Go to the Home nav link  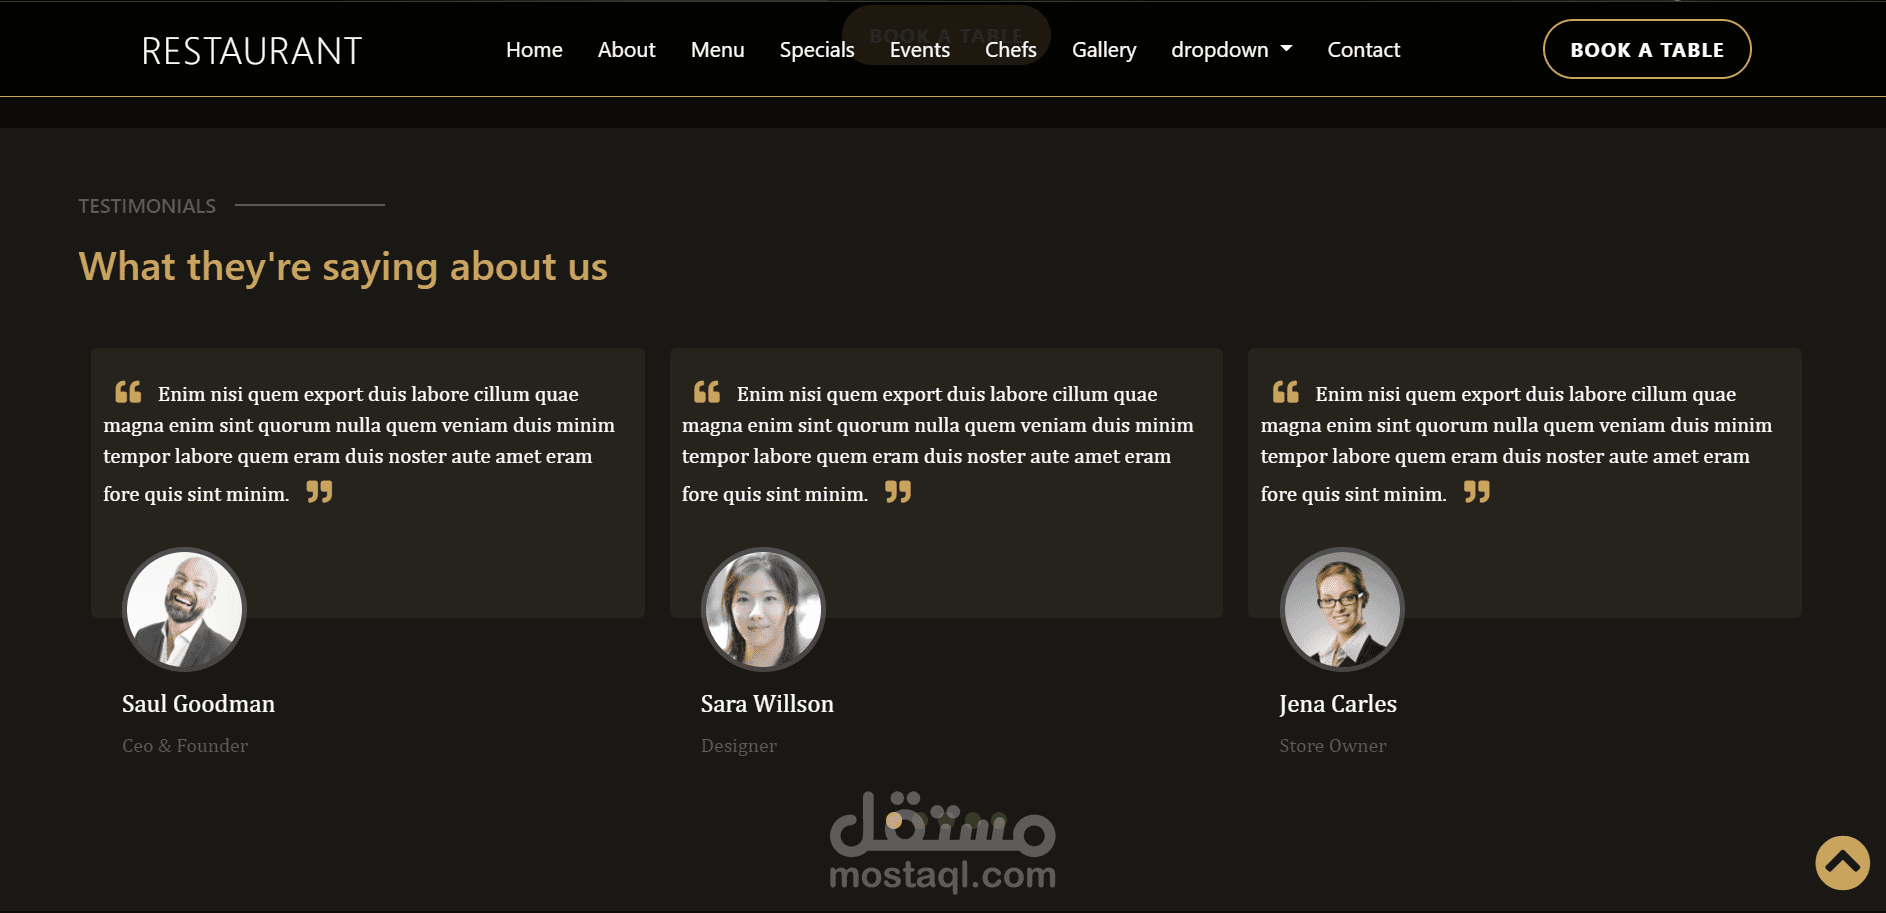534,50
